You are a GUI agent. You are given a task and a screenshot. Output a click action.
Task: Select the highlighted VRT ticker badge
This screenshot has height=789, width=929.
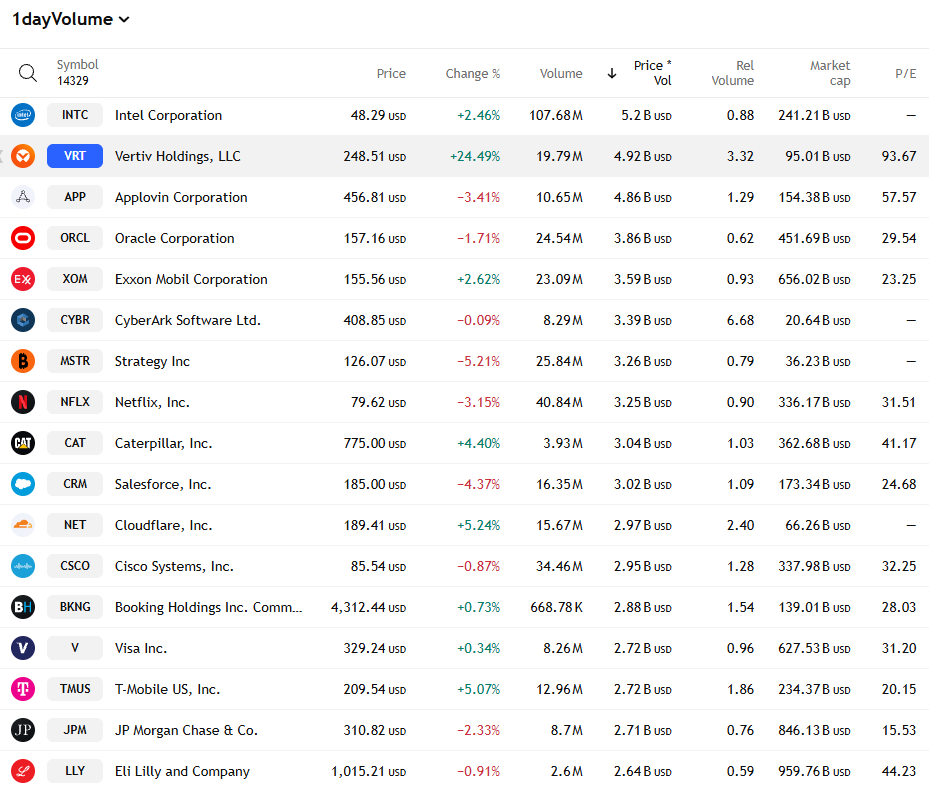75,156
